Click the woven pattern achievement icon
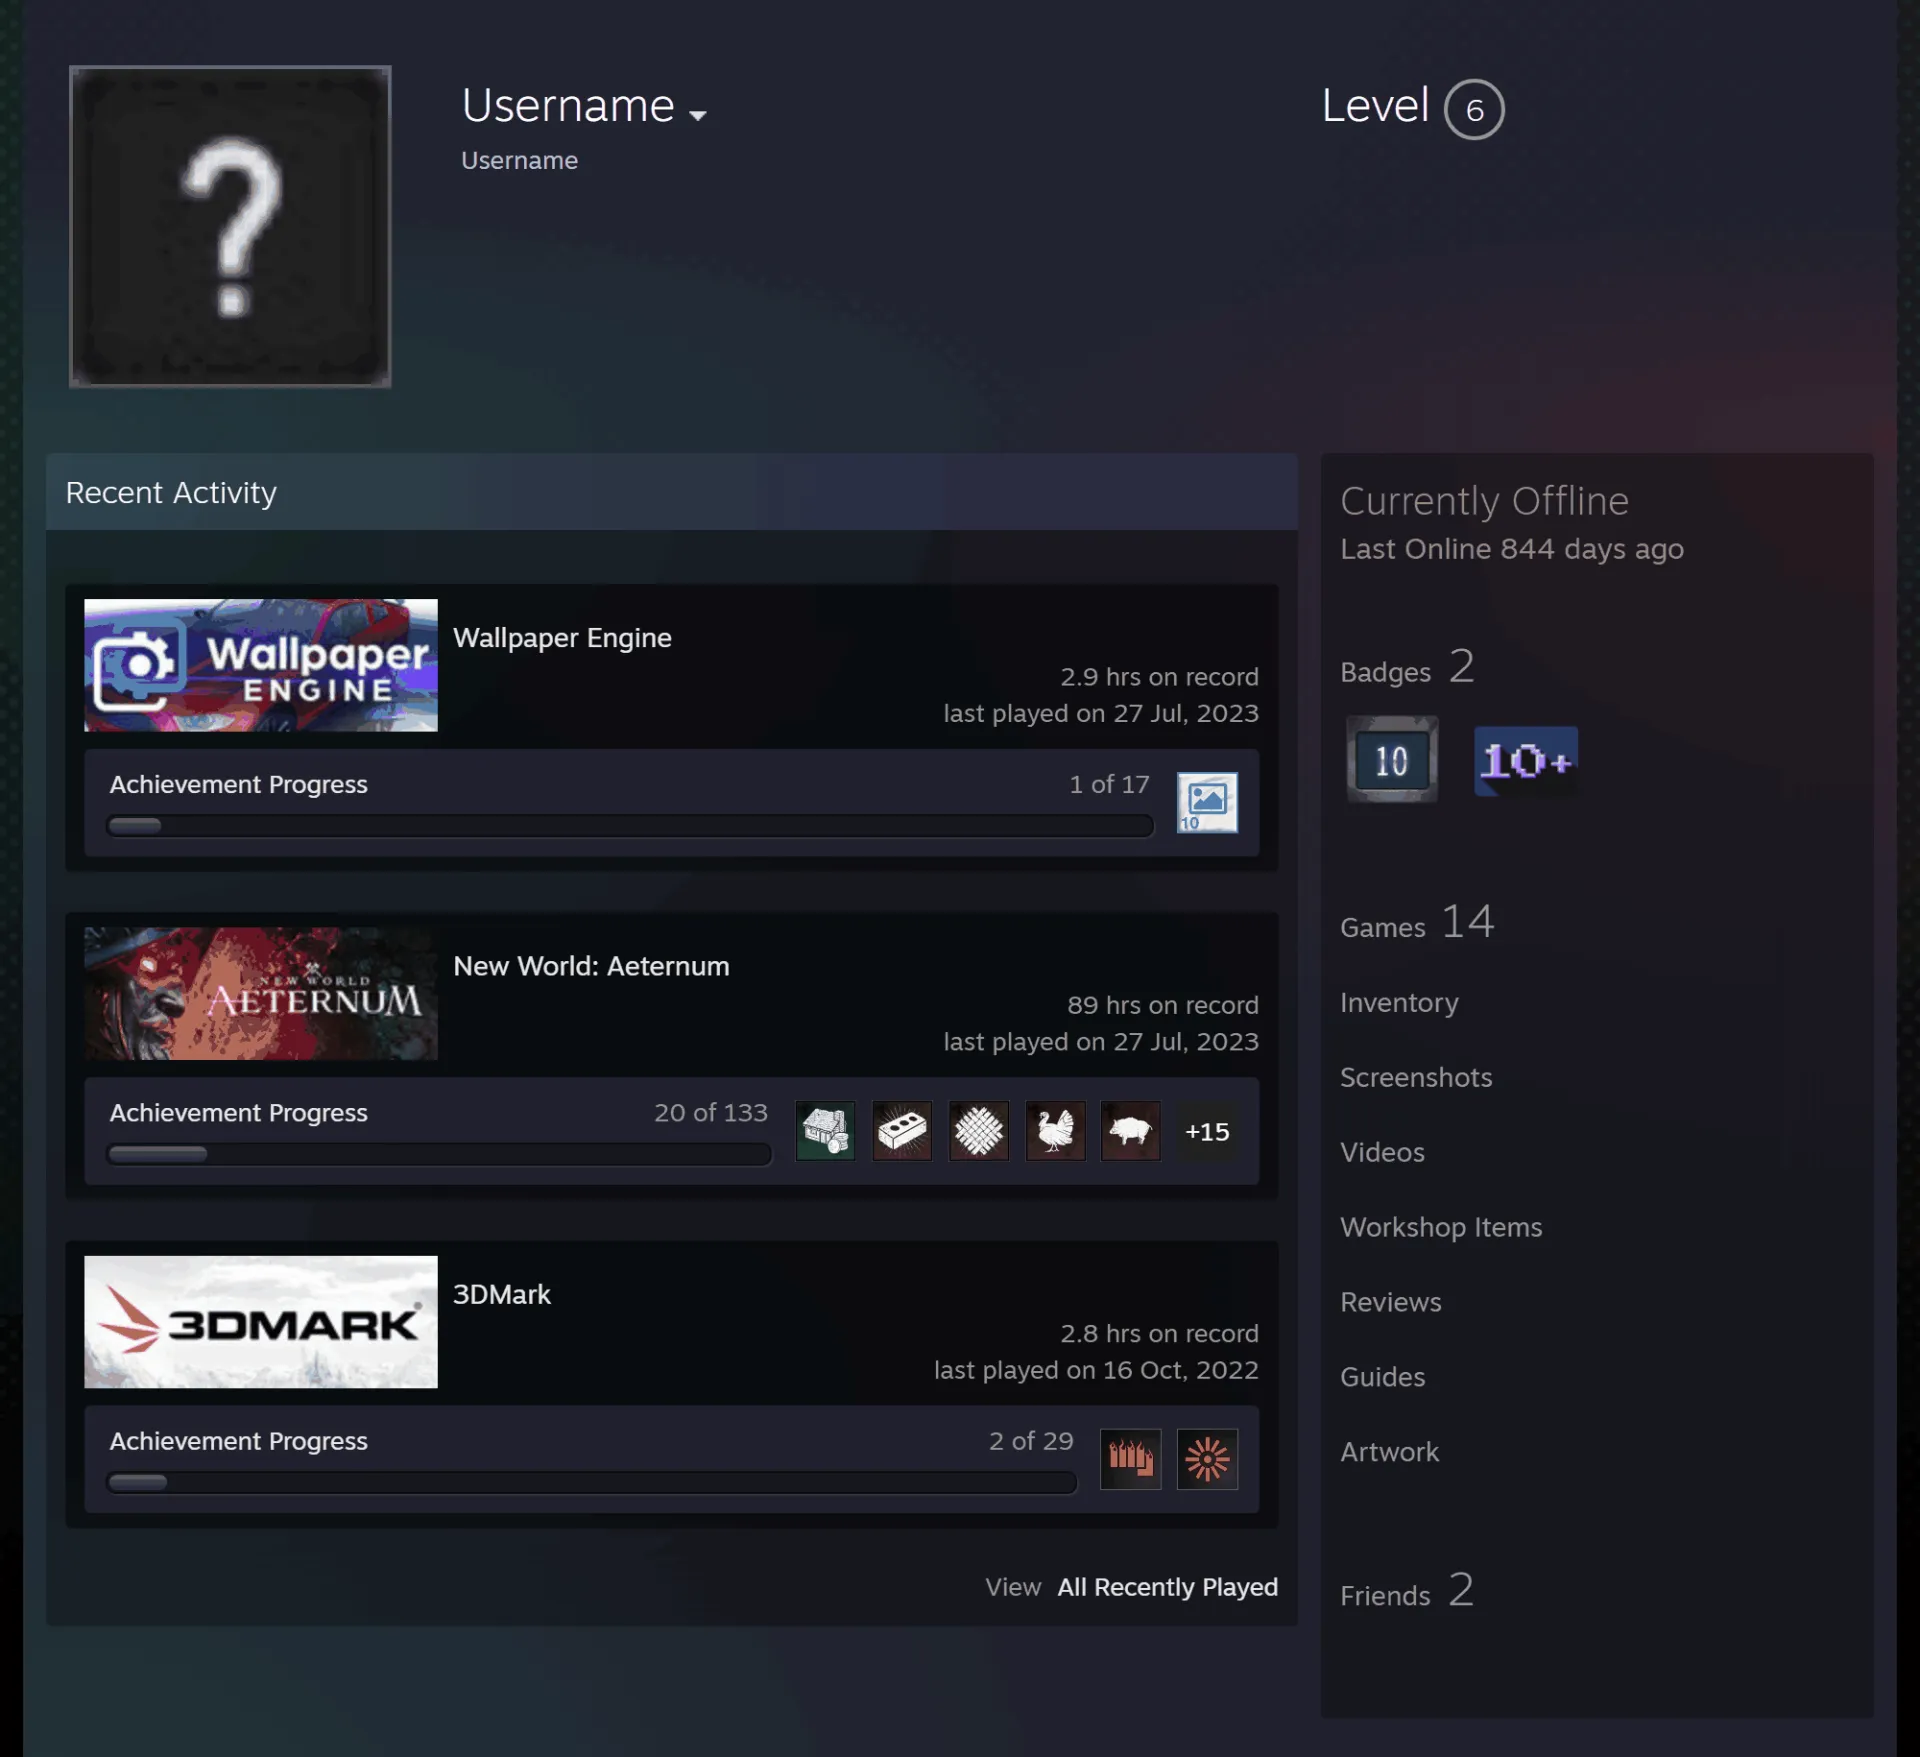This screenshot has width=1920, height=1757. click(x=978, y=1131)
